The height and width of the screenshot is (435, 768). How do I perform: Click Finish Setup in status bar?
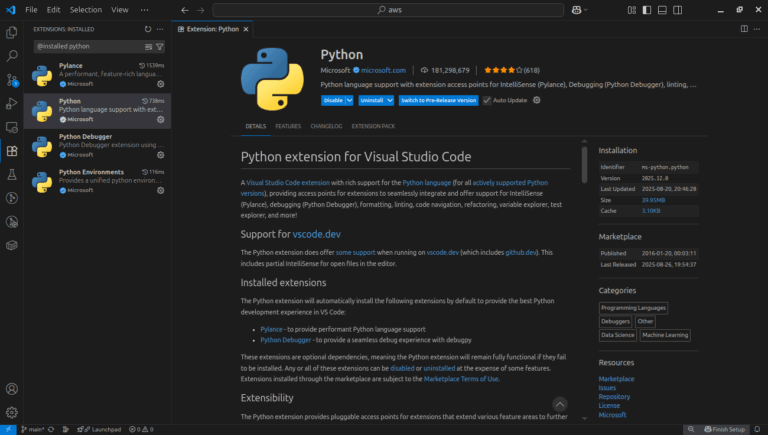[724, 429]
